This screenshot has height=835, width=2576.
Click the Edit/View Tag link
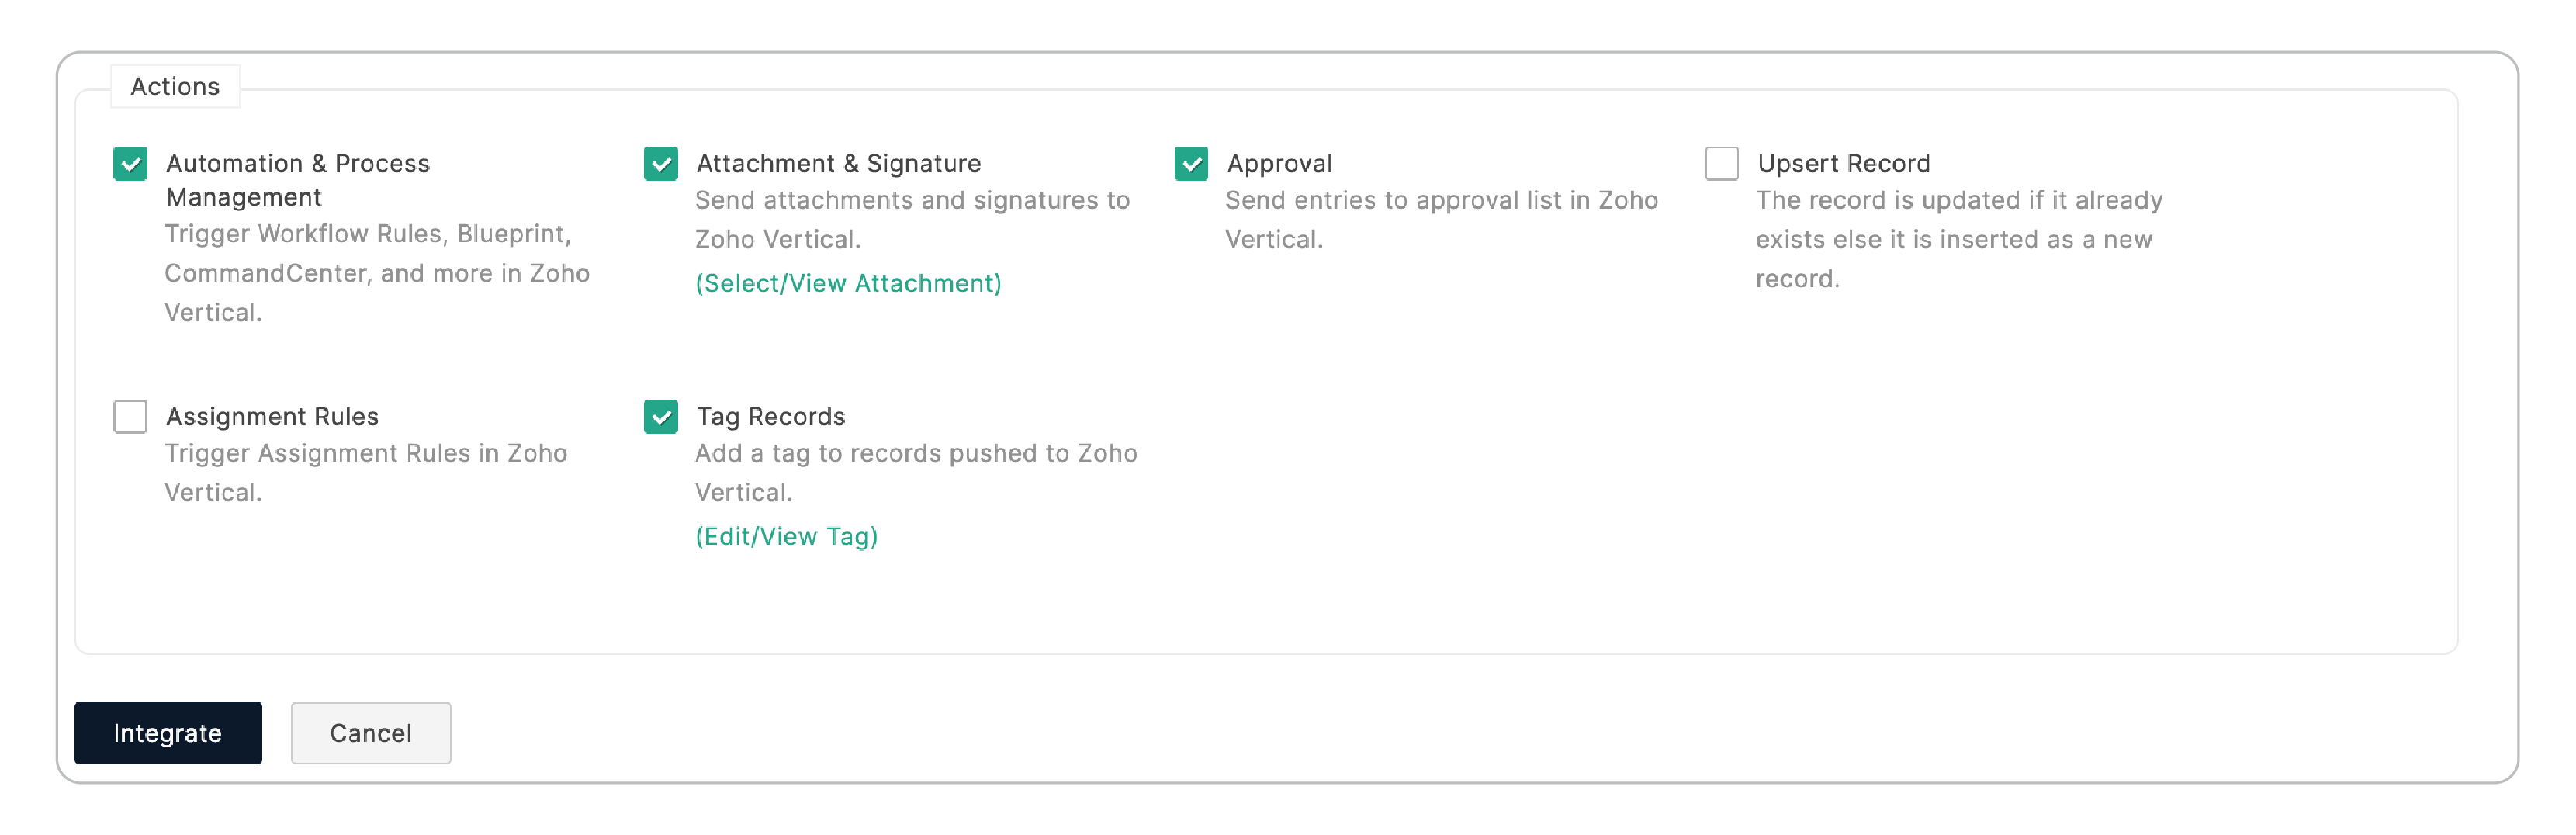(x=786, y=536)
